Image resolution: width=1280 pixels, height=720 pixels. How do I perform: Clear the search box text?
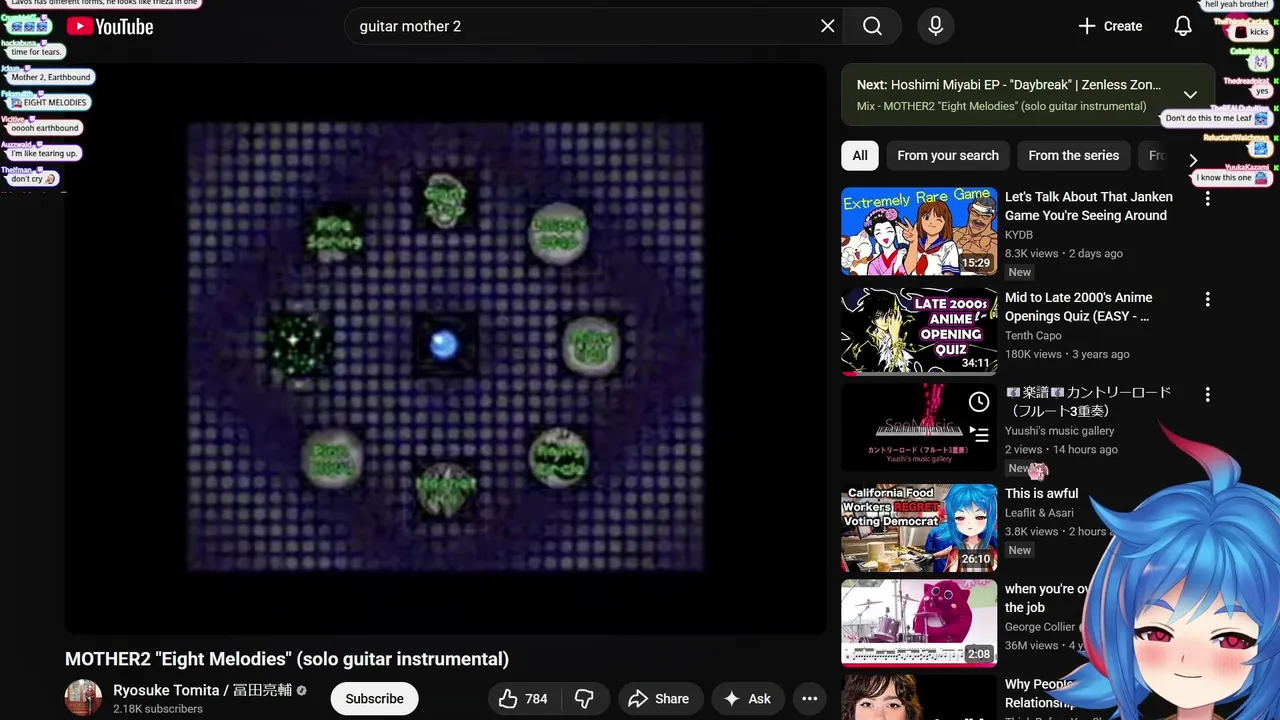(827, 26)
